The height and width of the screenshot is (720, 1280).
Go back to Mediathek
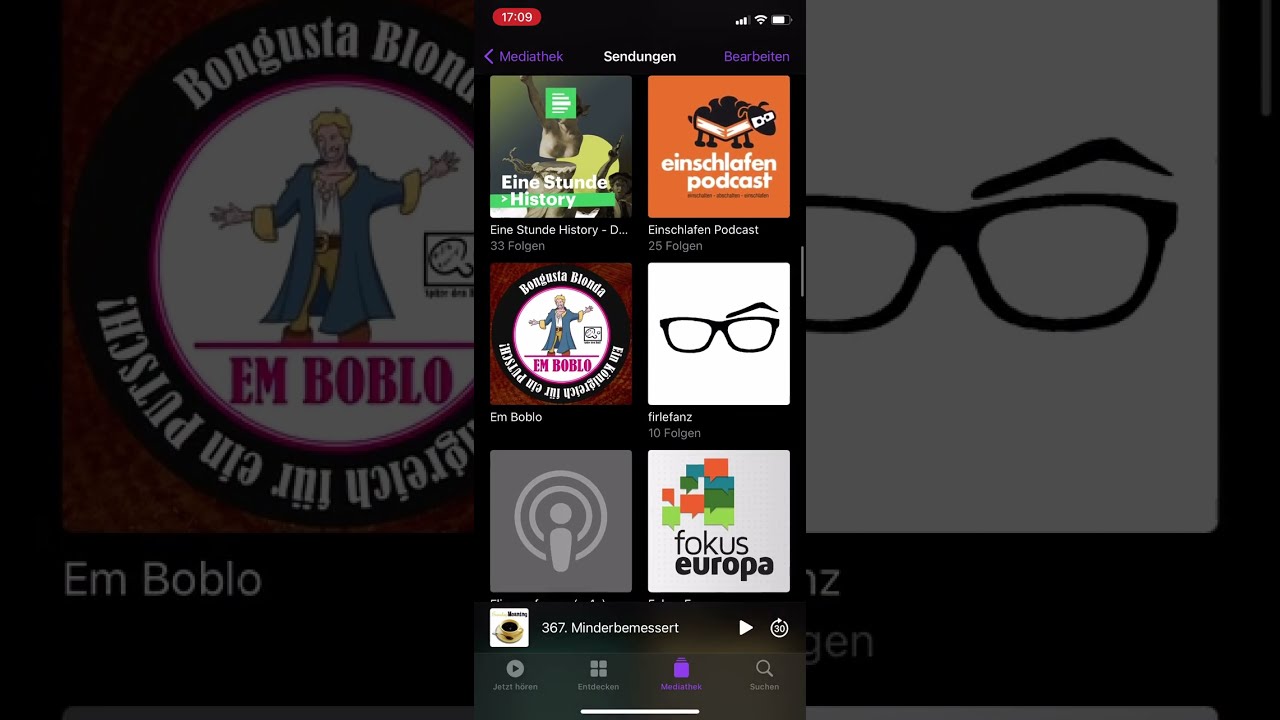(x=523, y=57)
